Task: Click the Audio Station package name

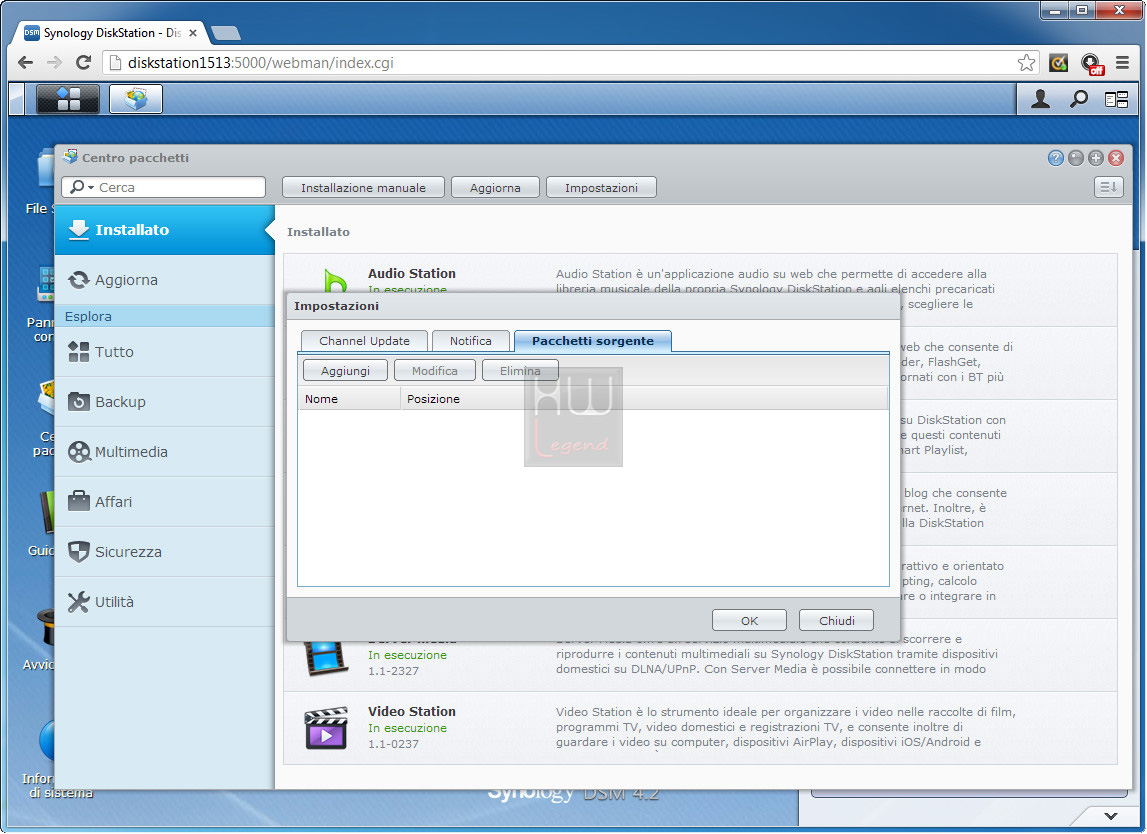Action: pyautogui.click(x=412, y=274)
